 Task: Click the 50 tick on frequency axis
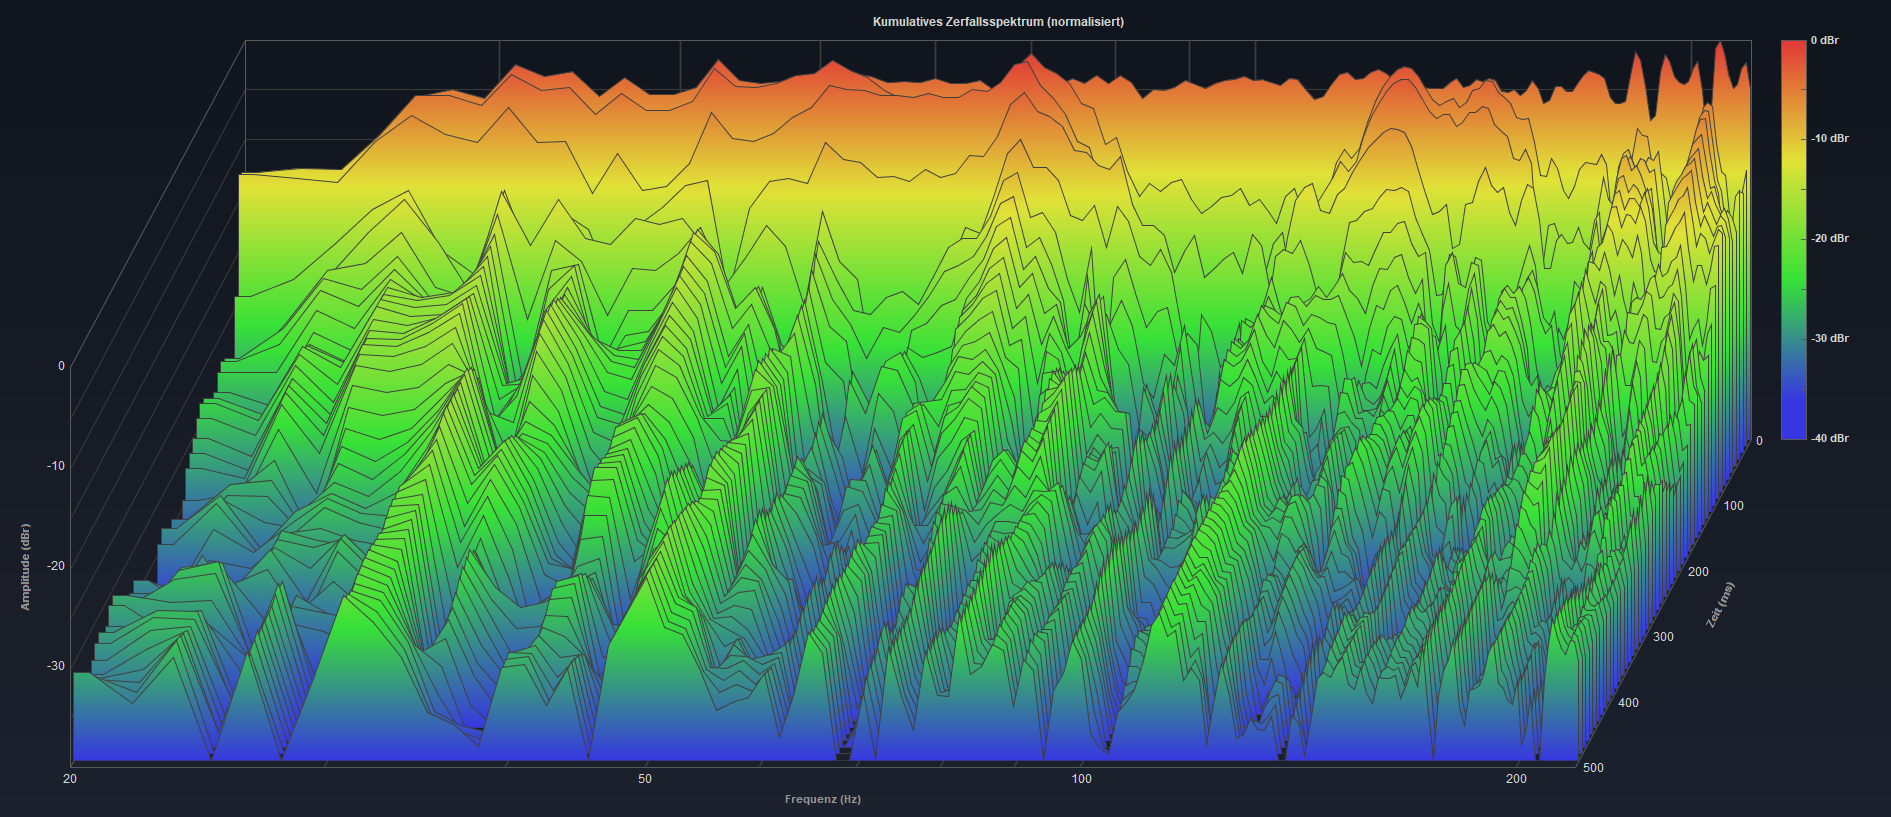point(645,779)
